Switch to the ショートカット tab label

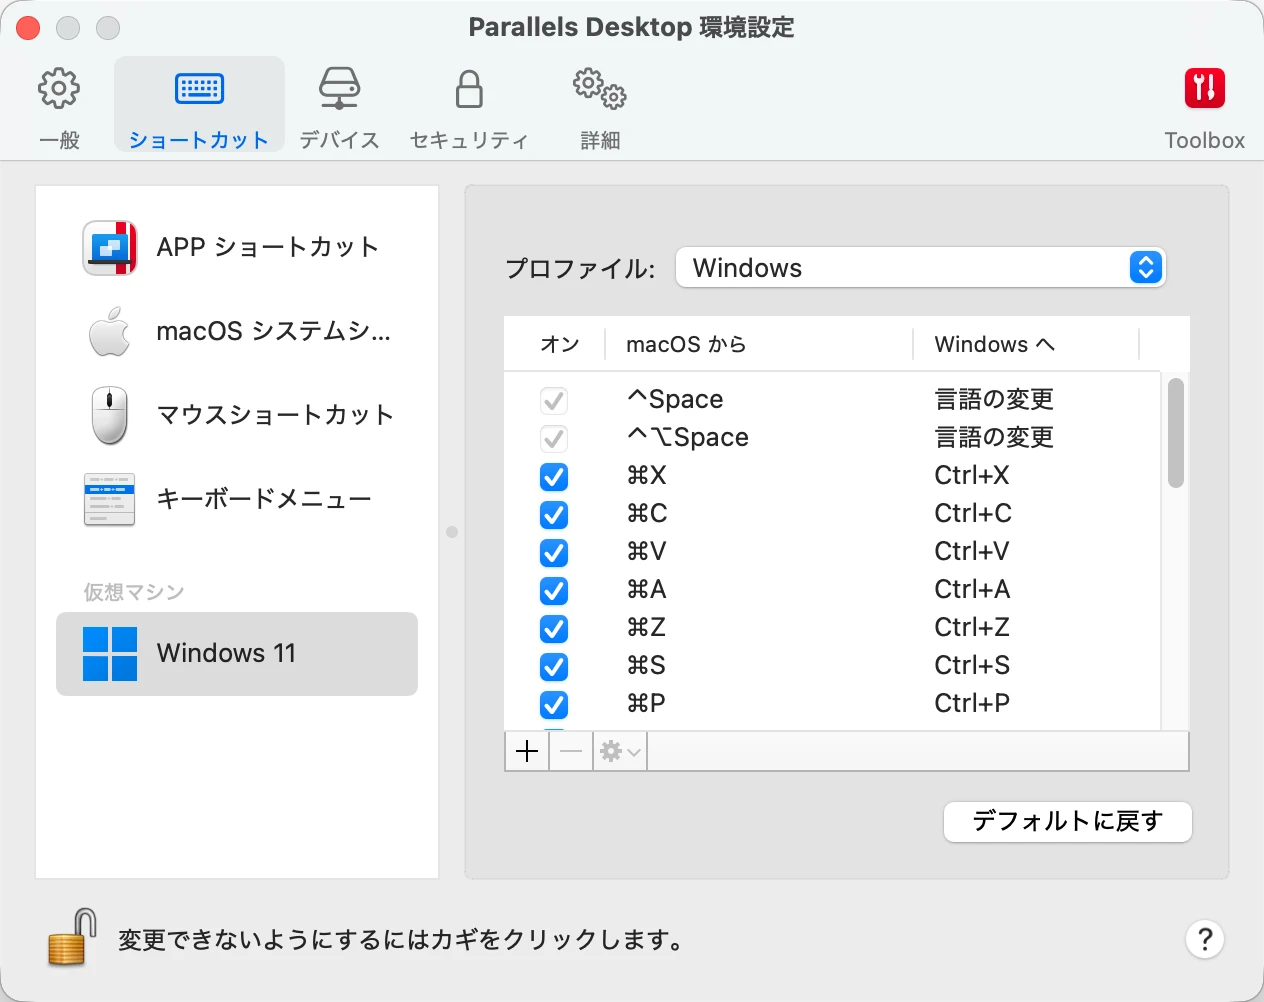199,140
